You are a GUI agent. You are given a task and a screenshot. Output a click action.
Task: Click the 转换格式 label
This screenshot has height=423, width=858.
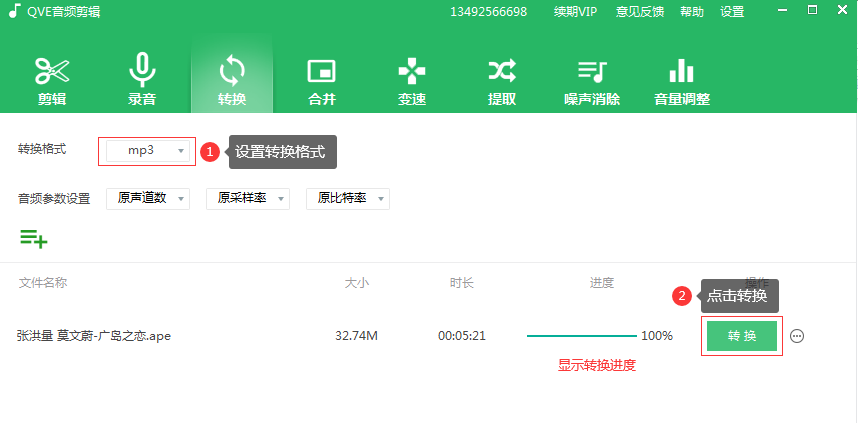[42, 149]
